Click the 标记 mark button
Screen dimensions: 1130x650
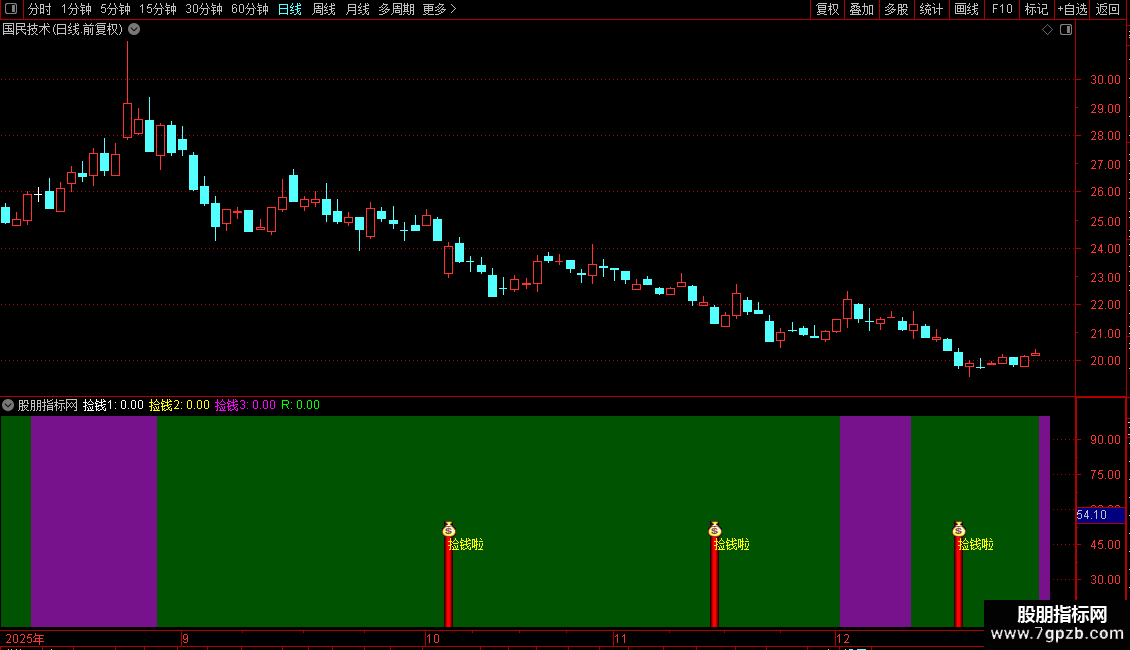[x=1036, y=9]
